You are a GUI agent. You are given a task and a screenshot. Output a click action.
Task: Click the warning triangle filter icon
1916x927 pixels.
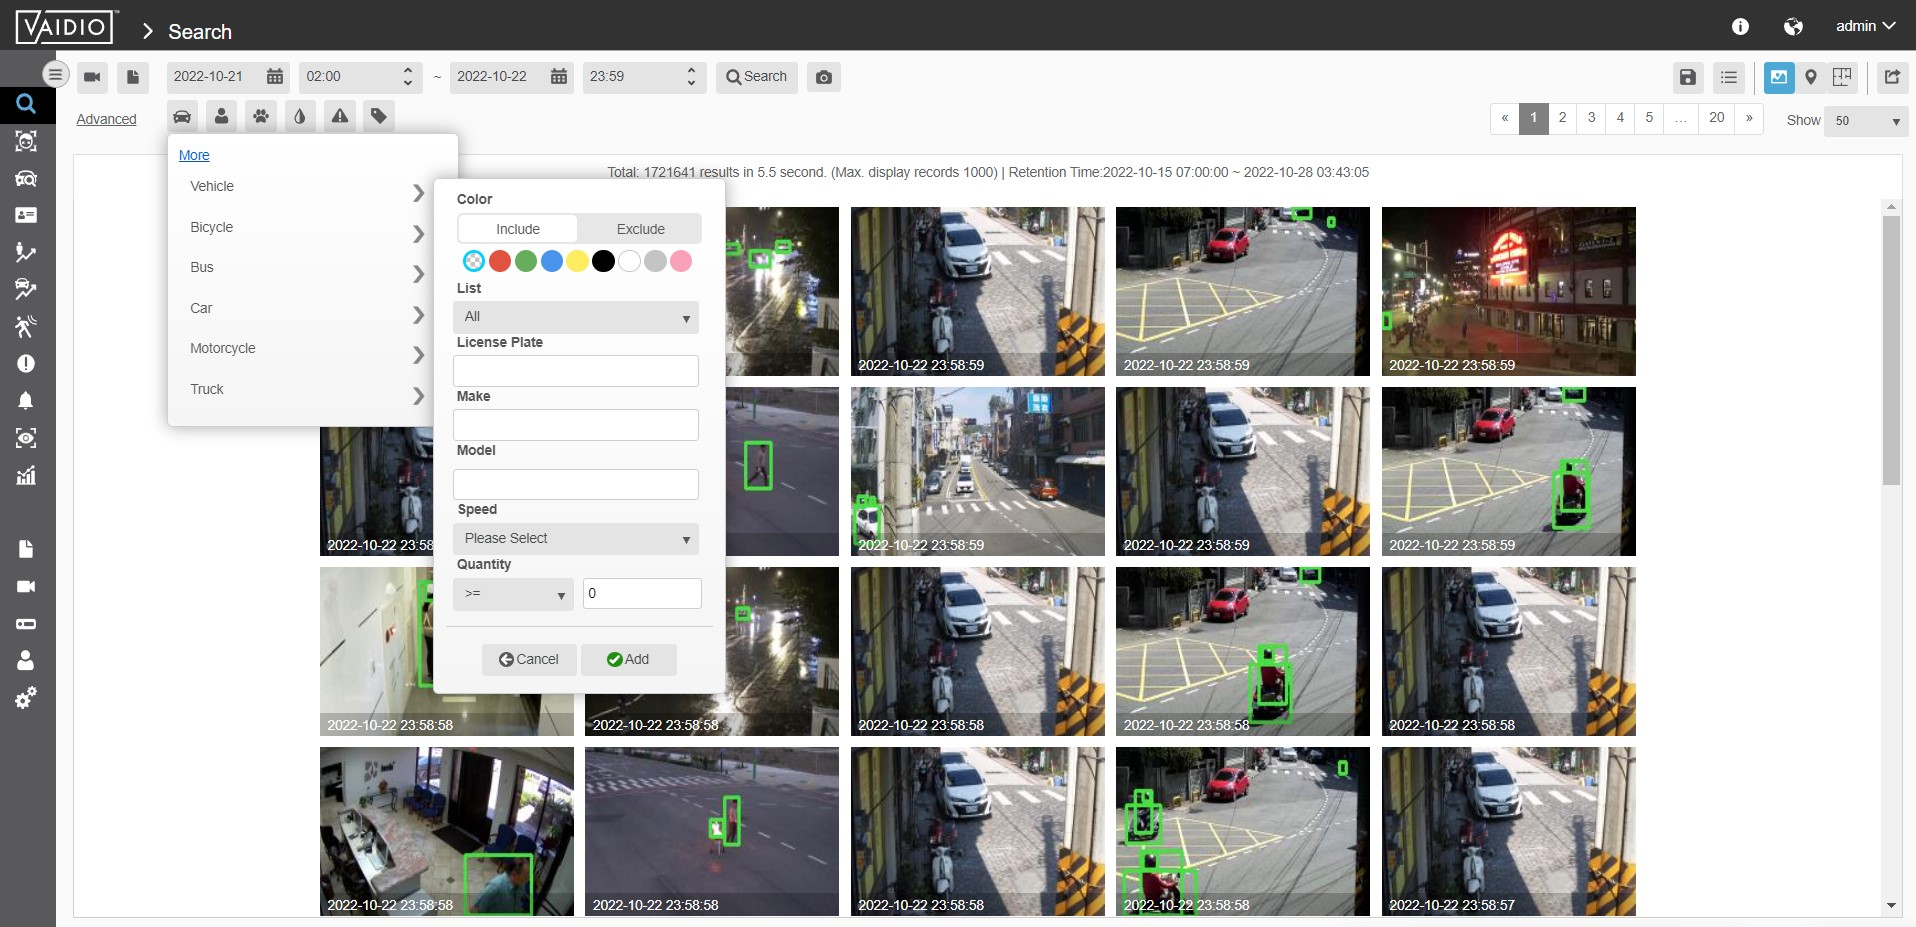point(340,117)
